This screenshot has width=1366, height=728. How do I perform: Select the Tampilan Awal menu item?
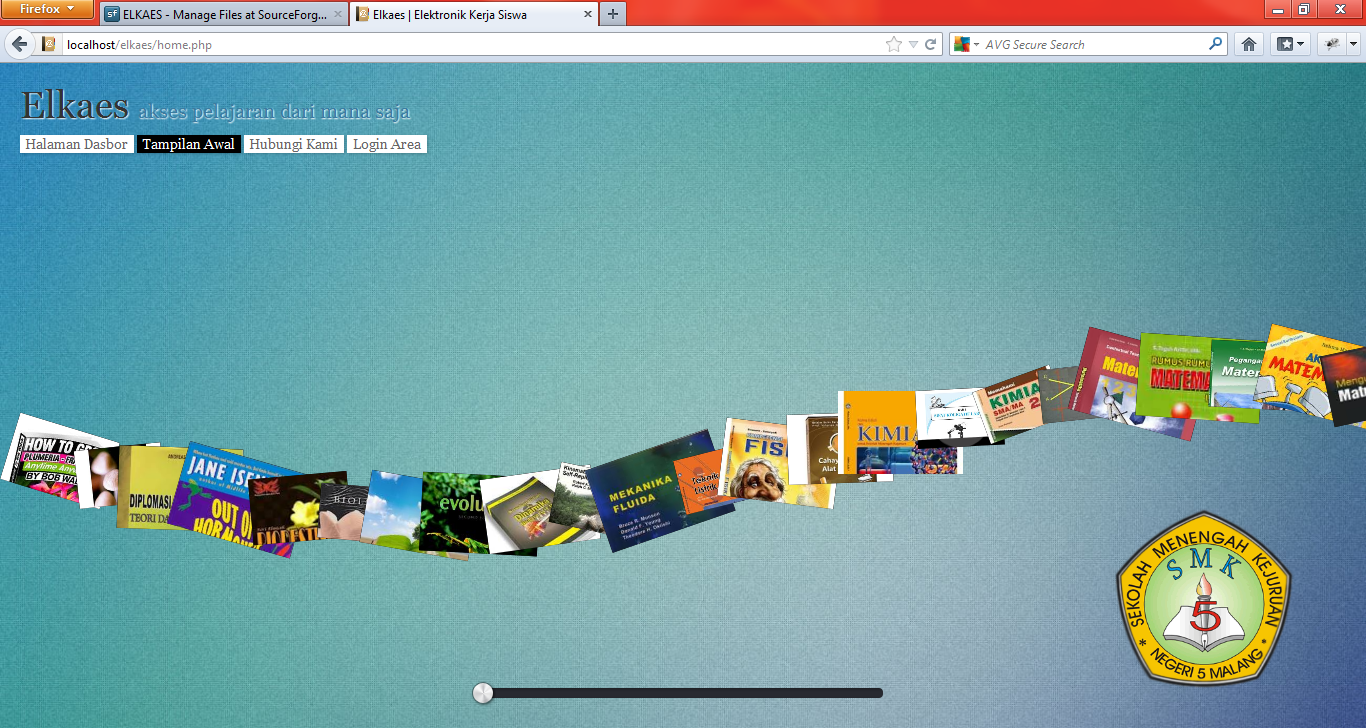point(189,144)
